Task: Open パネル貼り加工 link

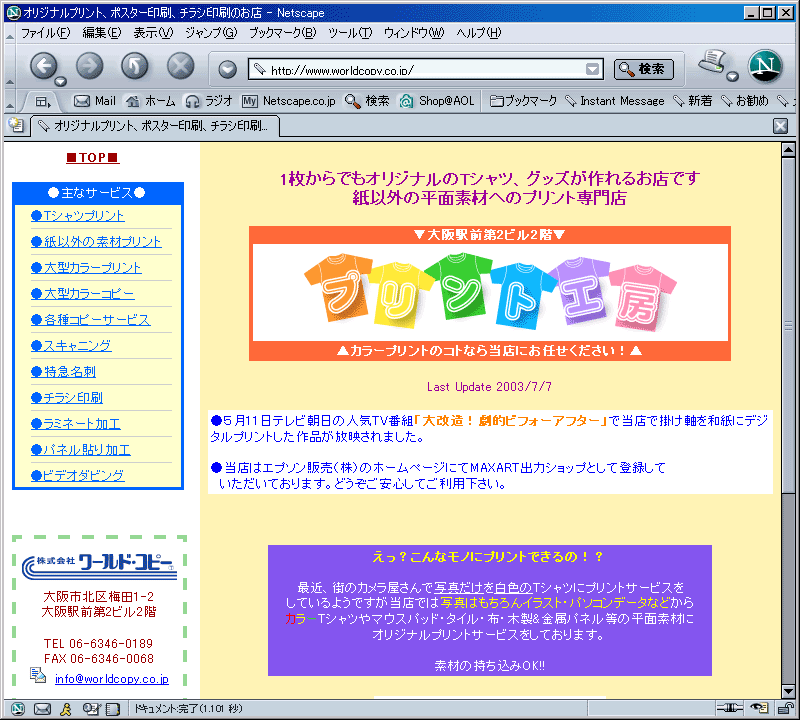Action: click(x=81, y=450)
